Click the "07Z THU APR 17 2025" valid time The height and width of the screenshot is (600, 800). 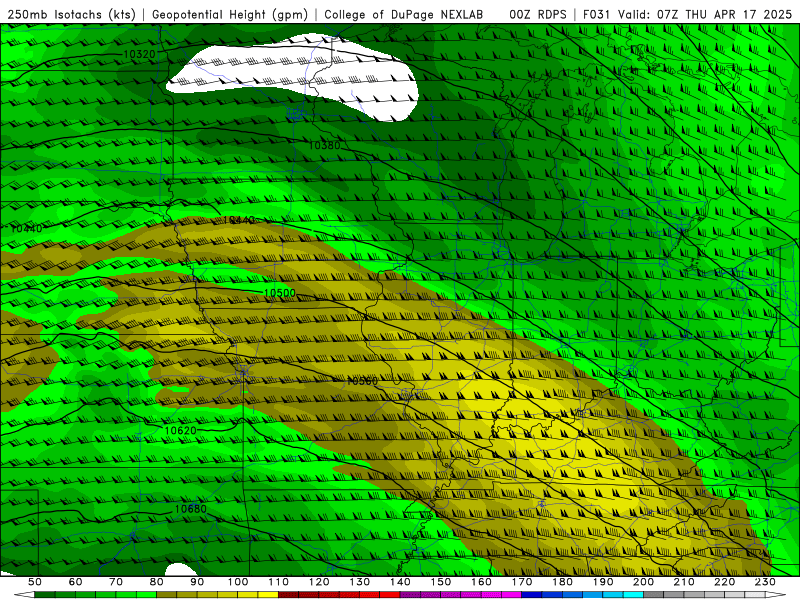pyautogui.click(x=724, y=15)
